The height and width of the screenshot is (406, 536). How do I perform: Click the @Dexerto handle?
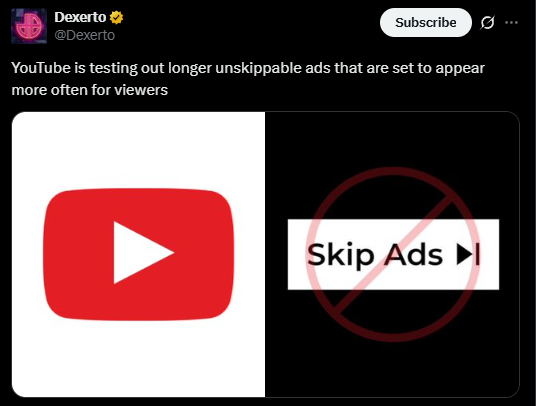click(x=85, y=35)
